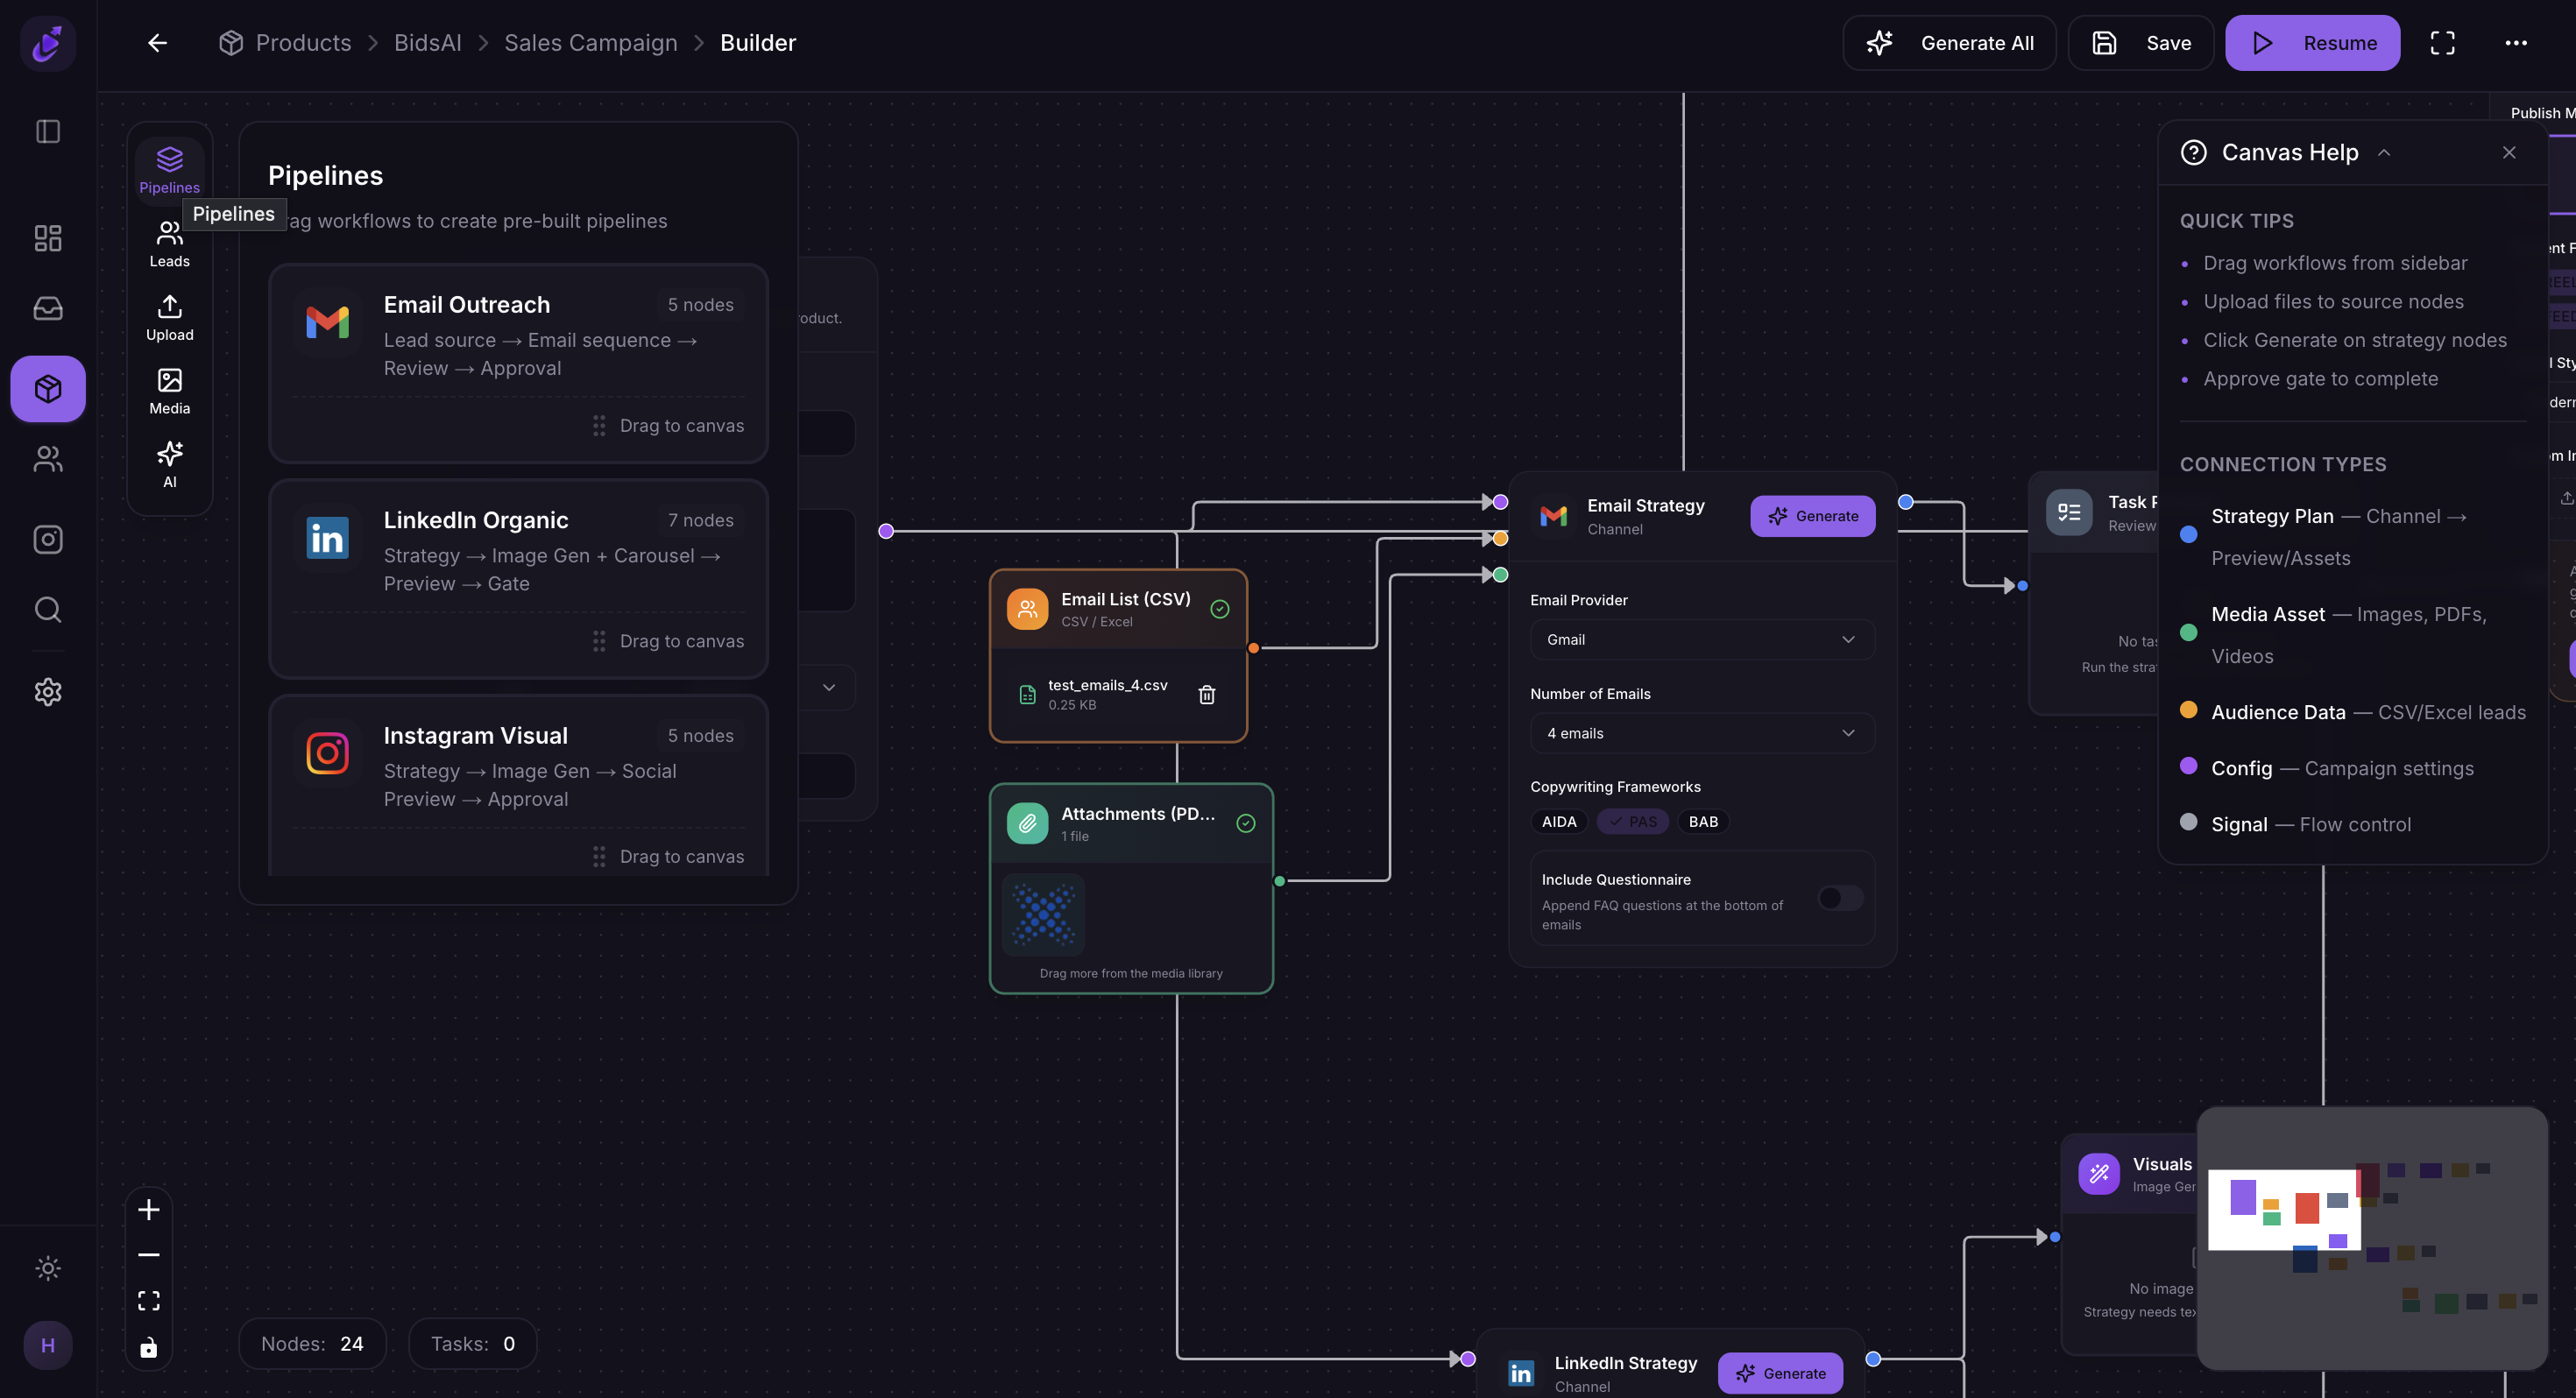Viewport: 2576px width, 1398px height.
Task: Open BidsAI in the breadcrumb
Action: 427,43
